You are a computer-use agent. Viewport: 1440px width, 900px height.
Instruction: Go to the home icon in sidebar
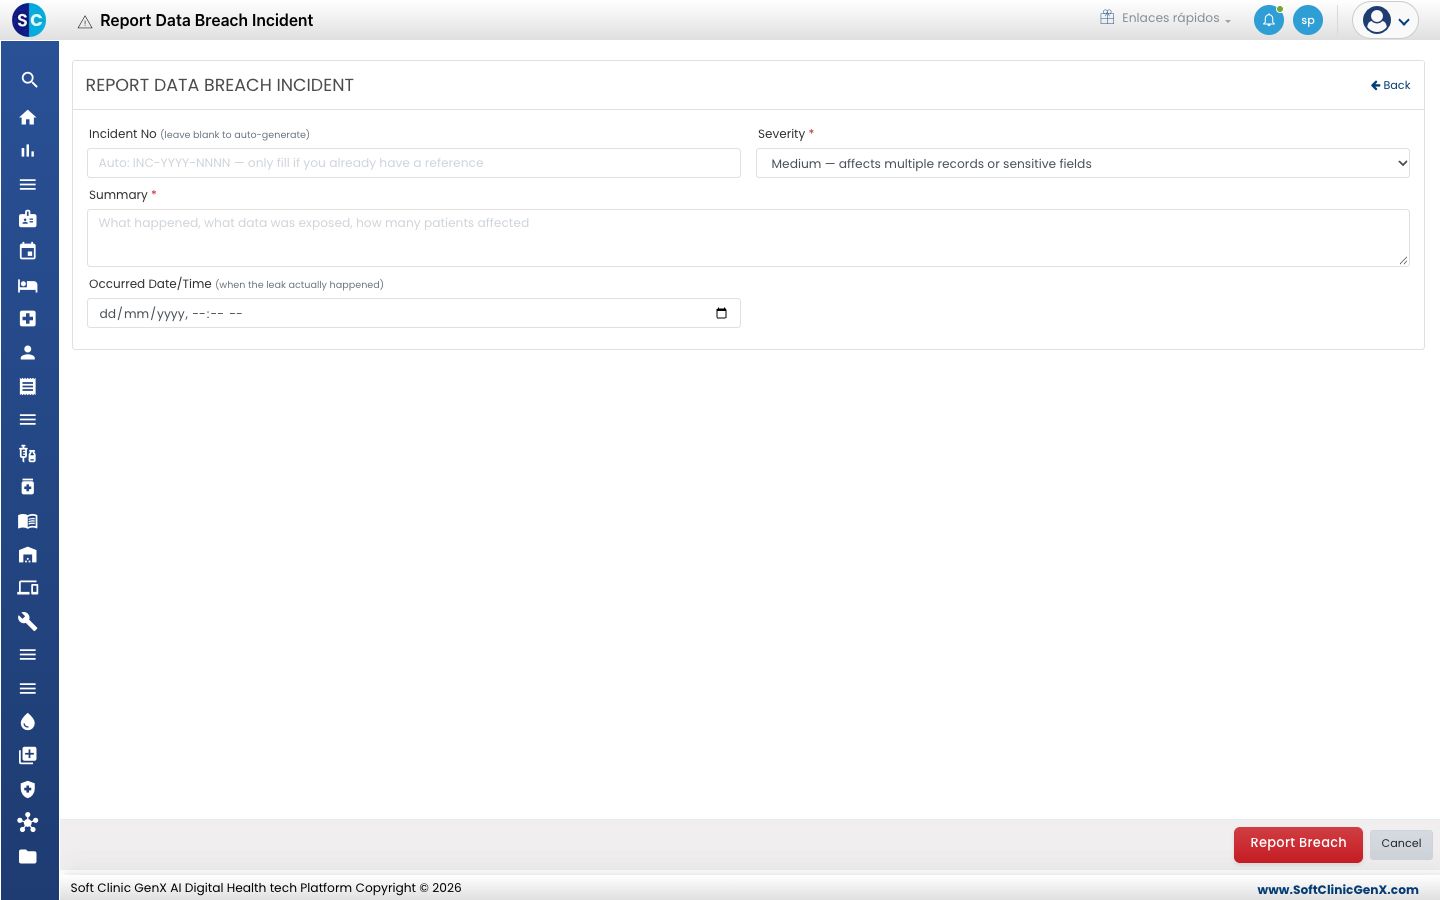pyautogui.click(x=28, y=117)
